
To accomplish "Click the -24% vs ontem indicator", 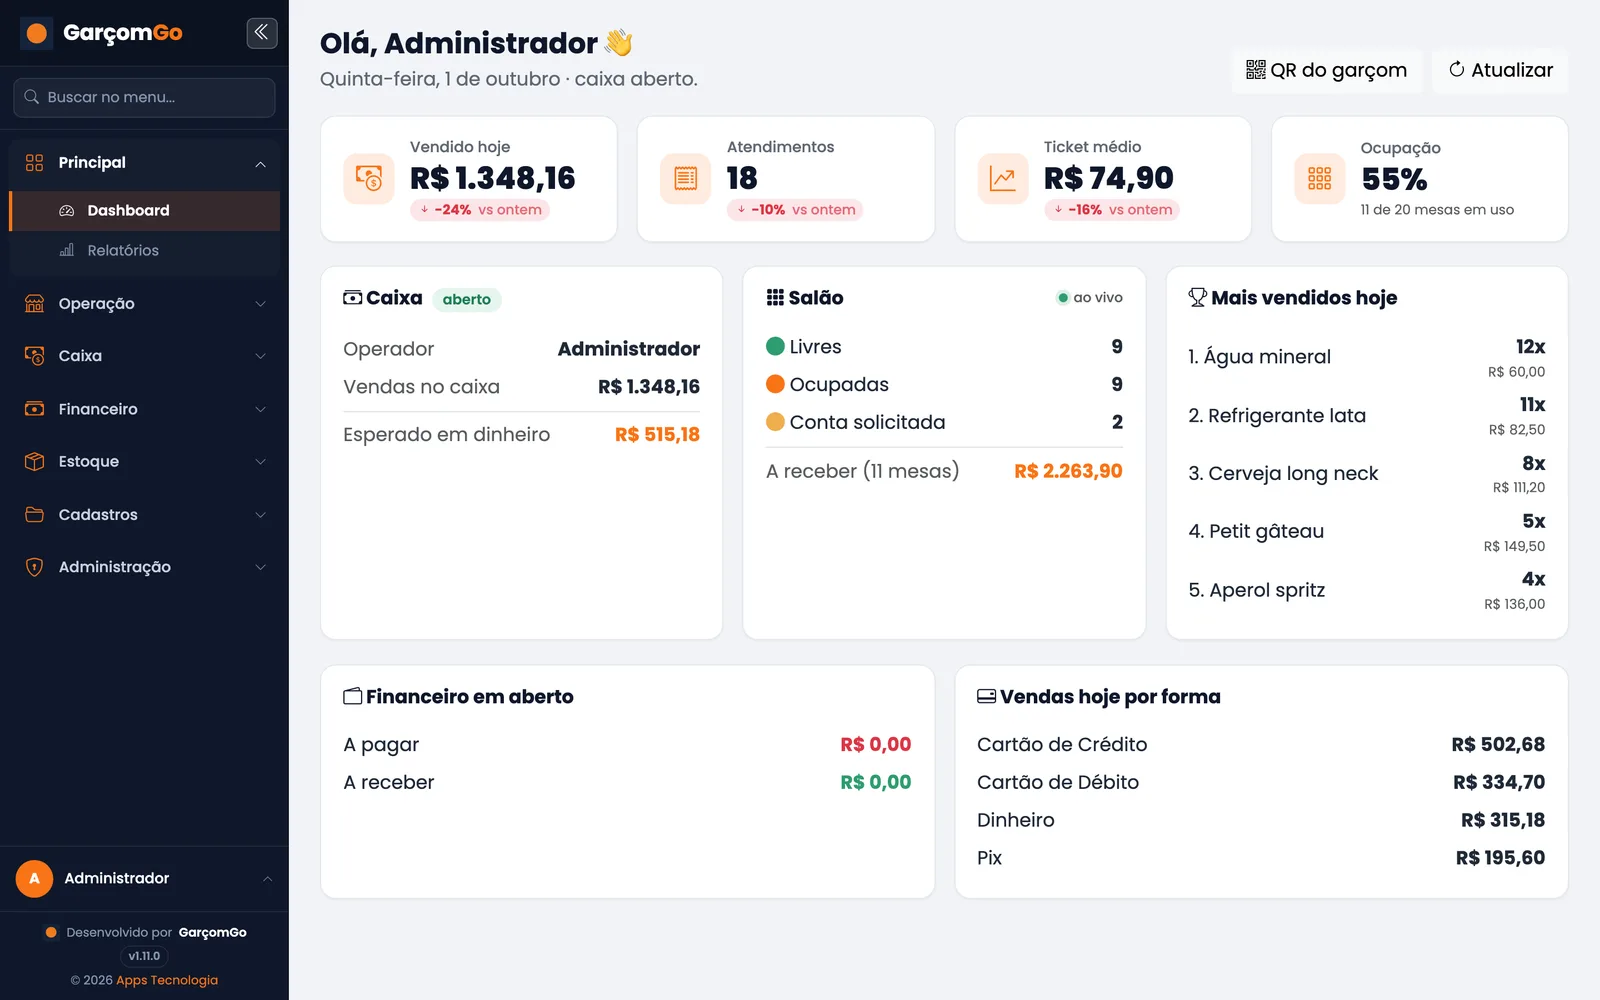I will point(480,210).
